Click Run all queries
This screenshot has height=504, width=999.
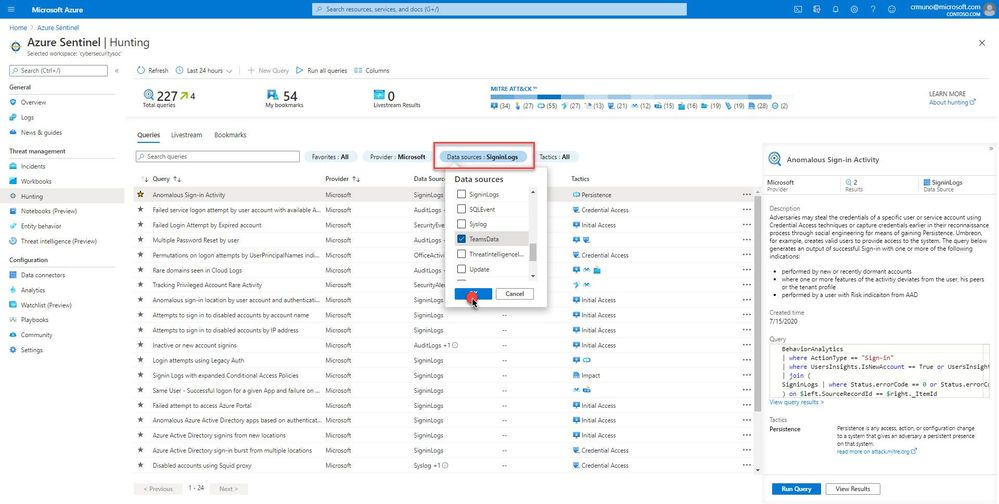tap(322, 71)
